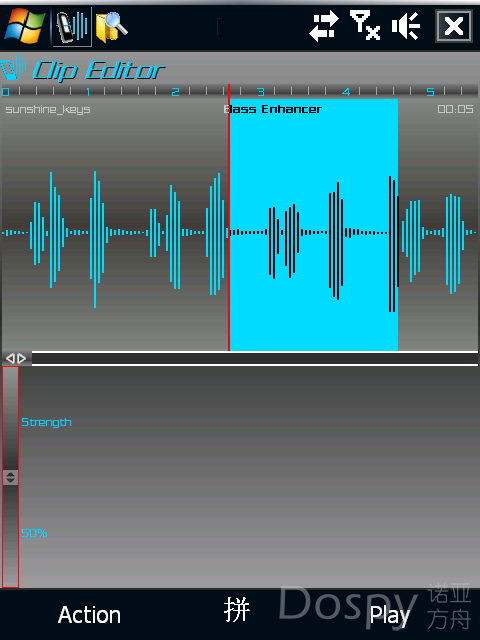Click lower part of the Strength slider track
480x640 pixels.
[x=10, y=536]
